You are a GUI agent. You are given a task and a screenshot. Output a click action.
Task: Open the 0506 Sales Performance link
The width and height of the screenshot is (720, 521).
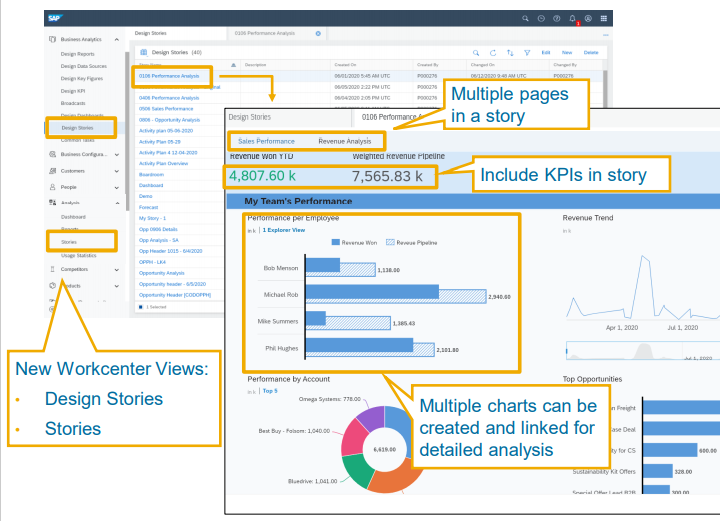click(x=166, y=109)
